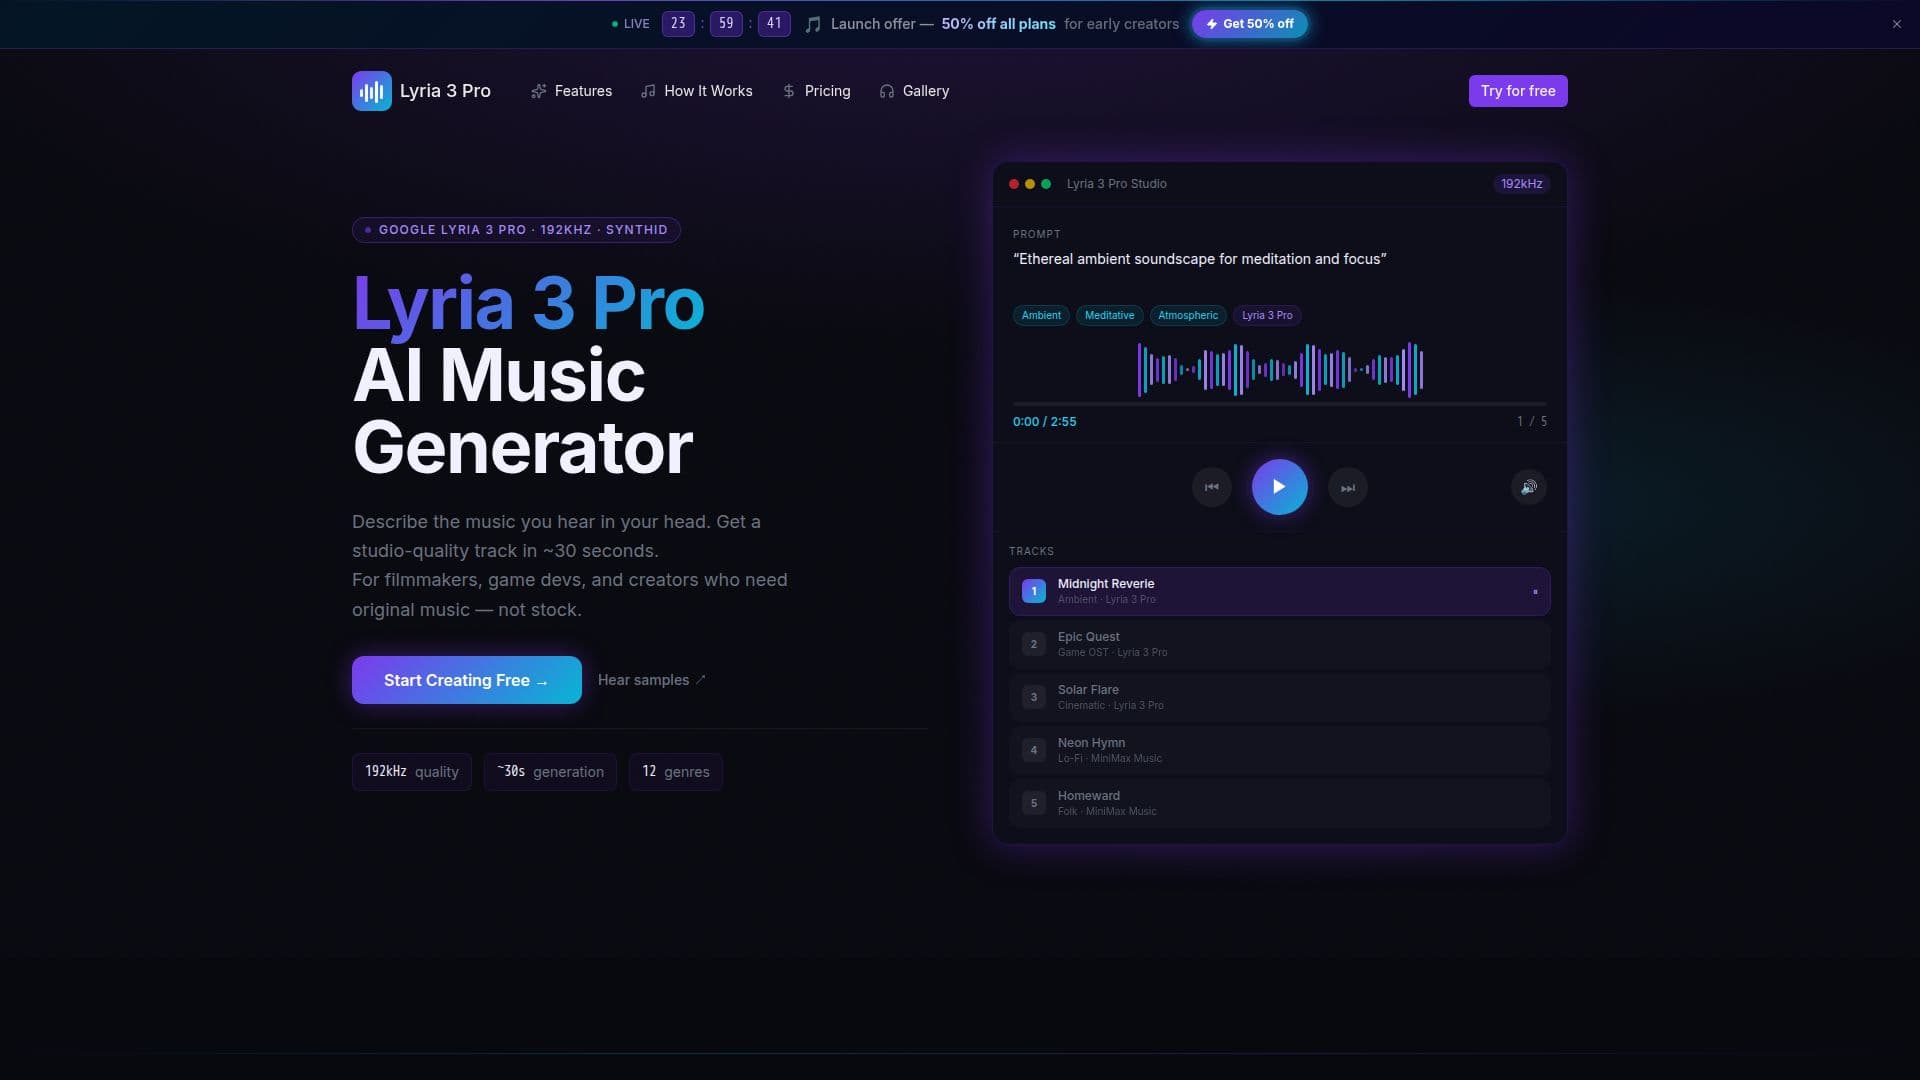Viewport: 1920px width, 1080px height.
Task: Close the launch offer banner
Action: pyautogui.click(x=1896, y=24)
